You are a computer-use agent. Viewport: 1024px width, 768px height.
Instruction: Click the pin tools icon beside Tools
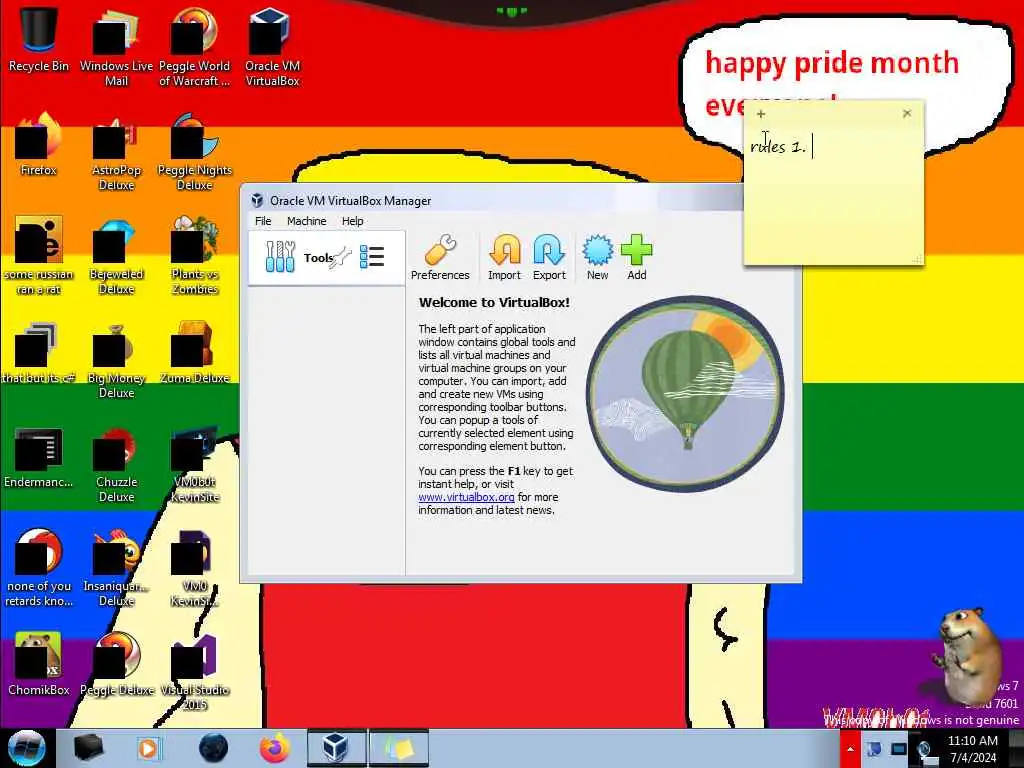(x=341, y=257)
